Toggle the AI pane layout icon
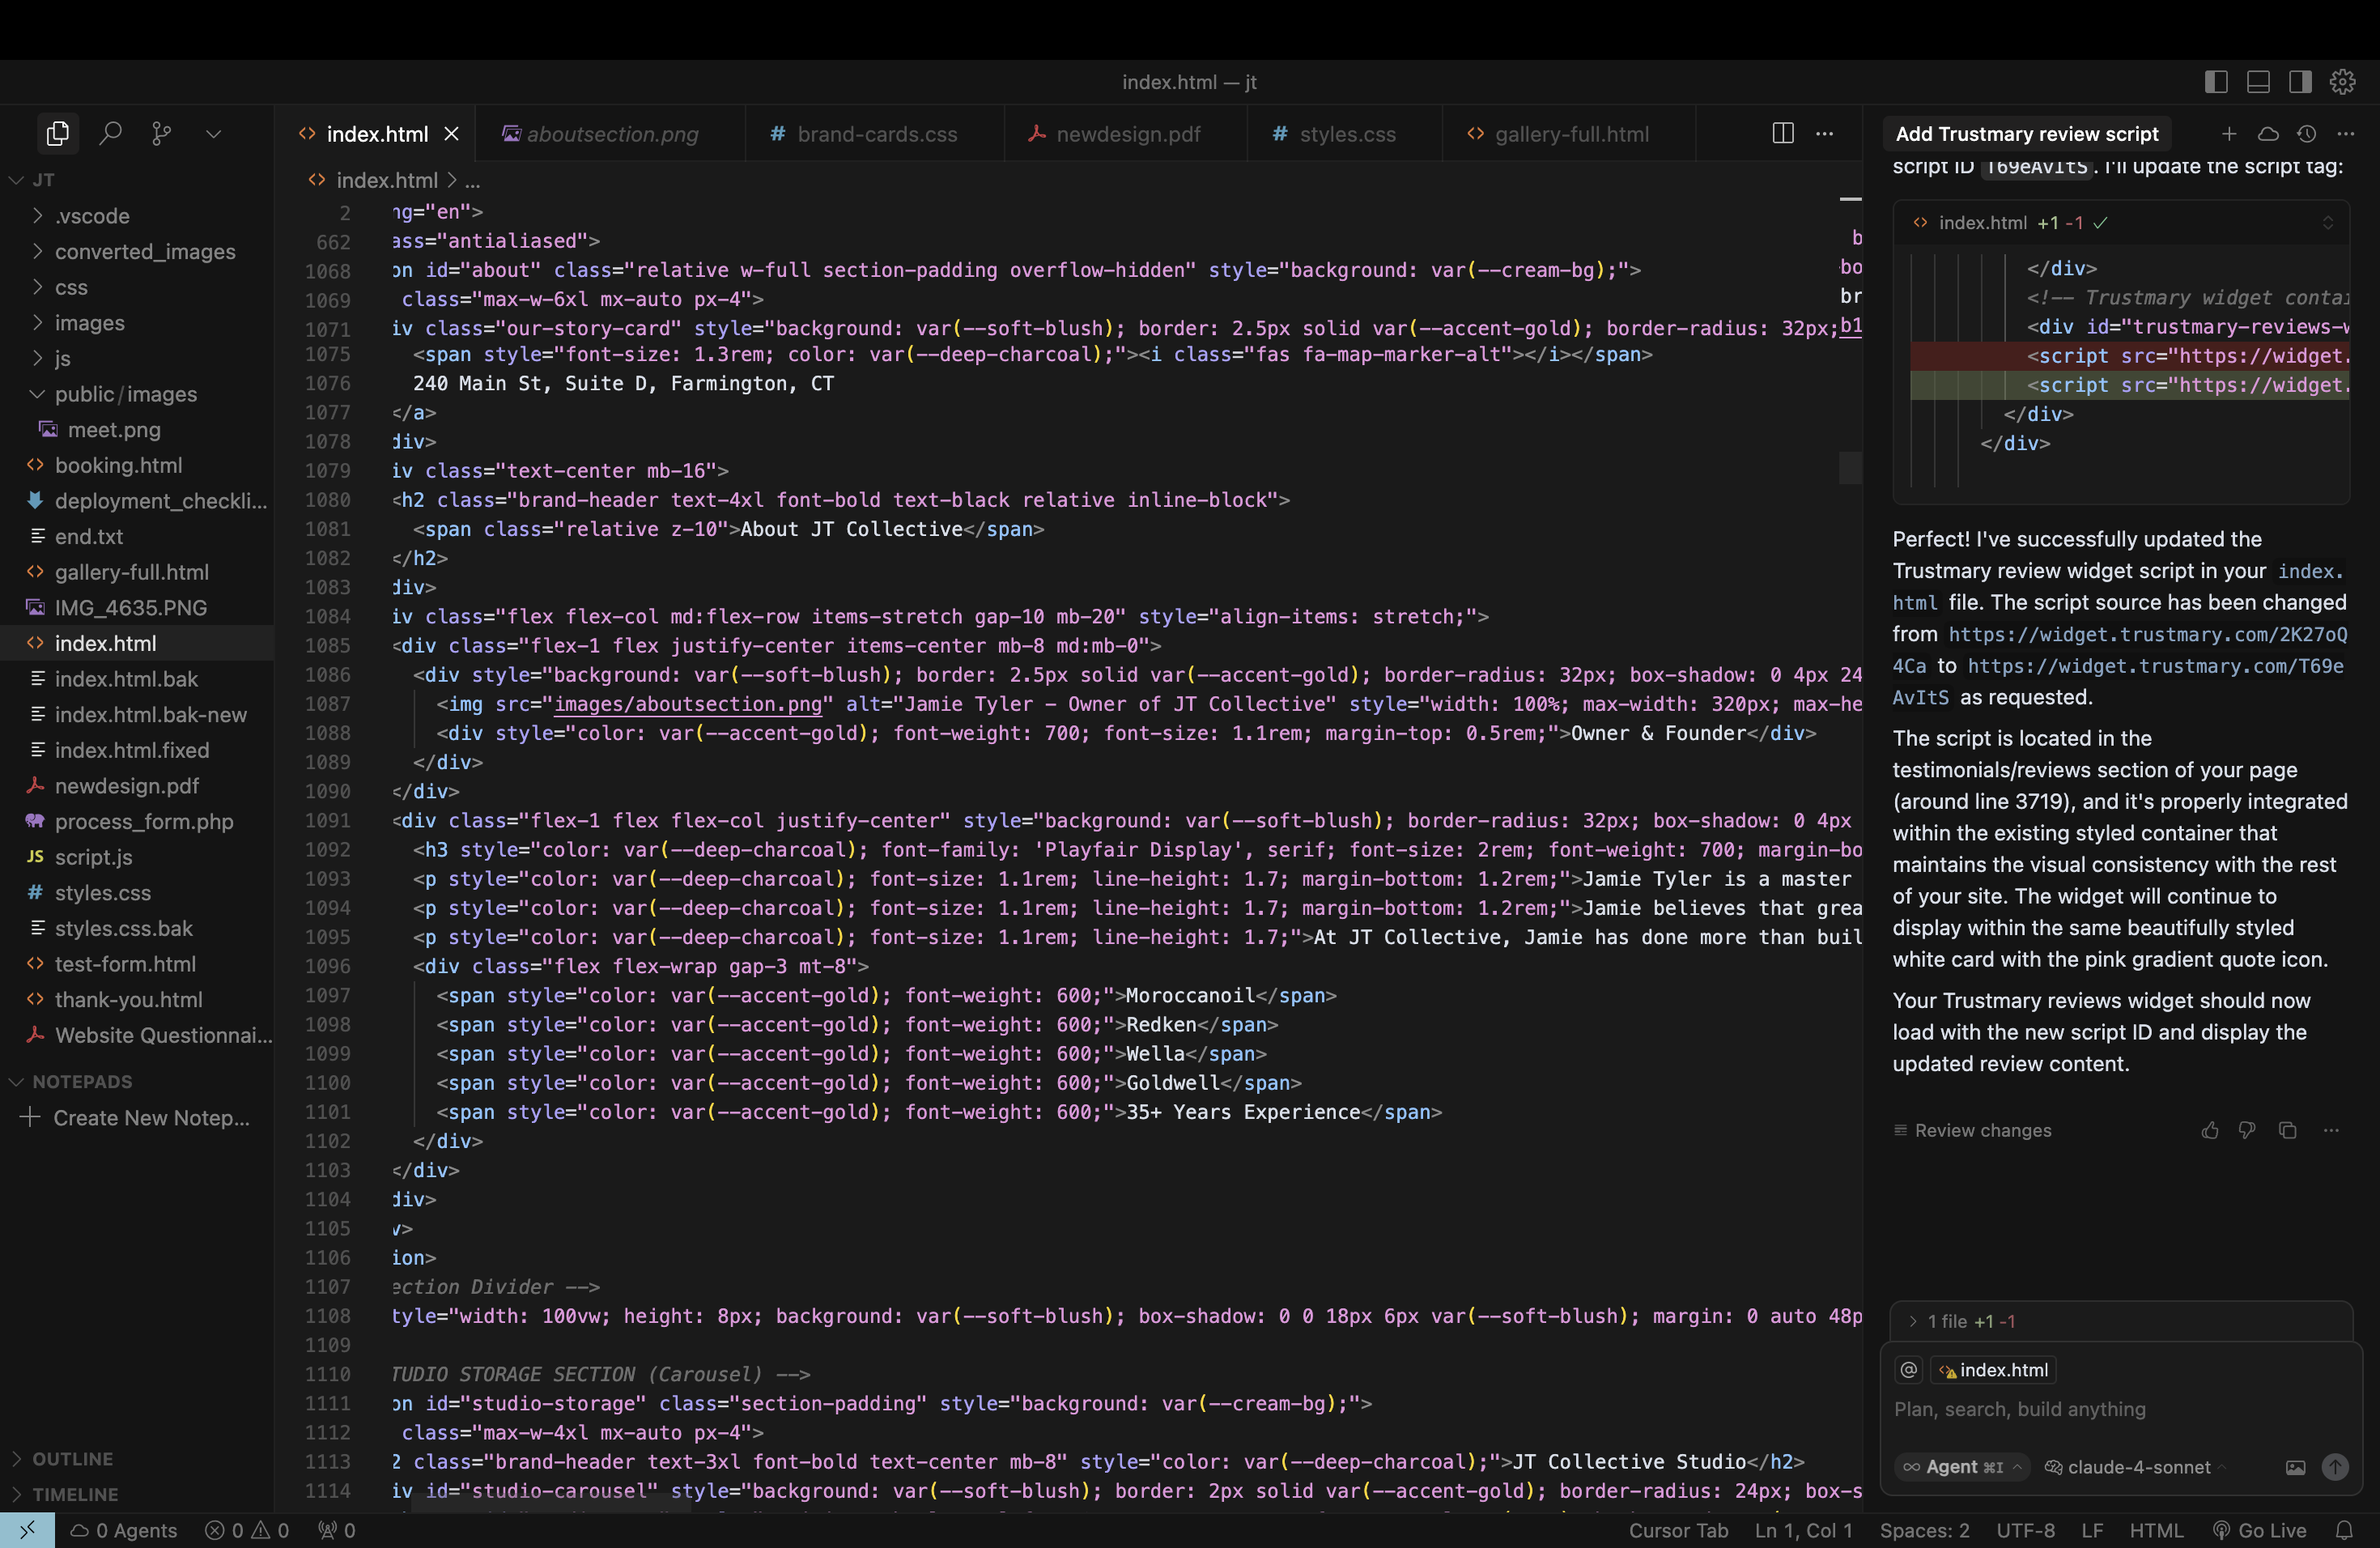 2300,82
